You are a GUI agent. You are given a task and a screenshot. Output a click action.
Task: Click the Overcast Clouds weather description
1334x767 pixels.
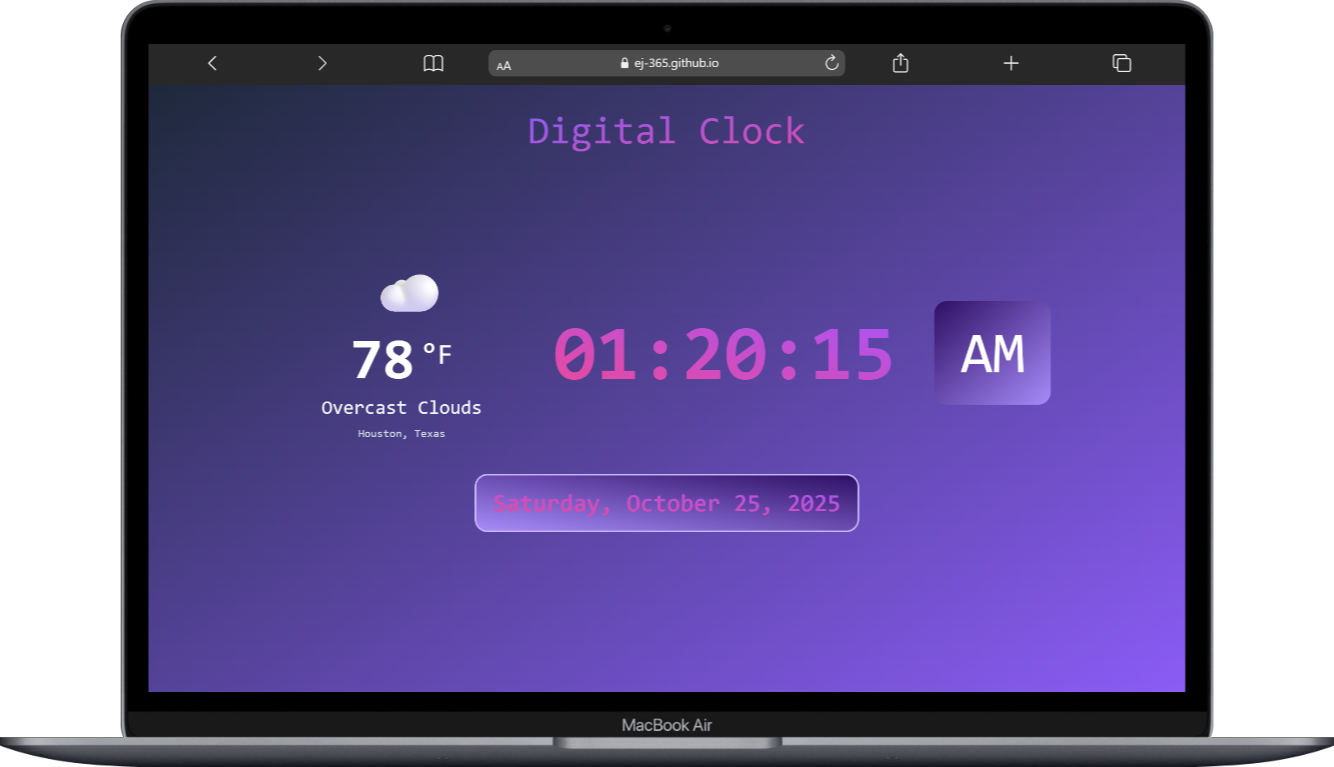click(401, 407)
